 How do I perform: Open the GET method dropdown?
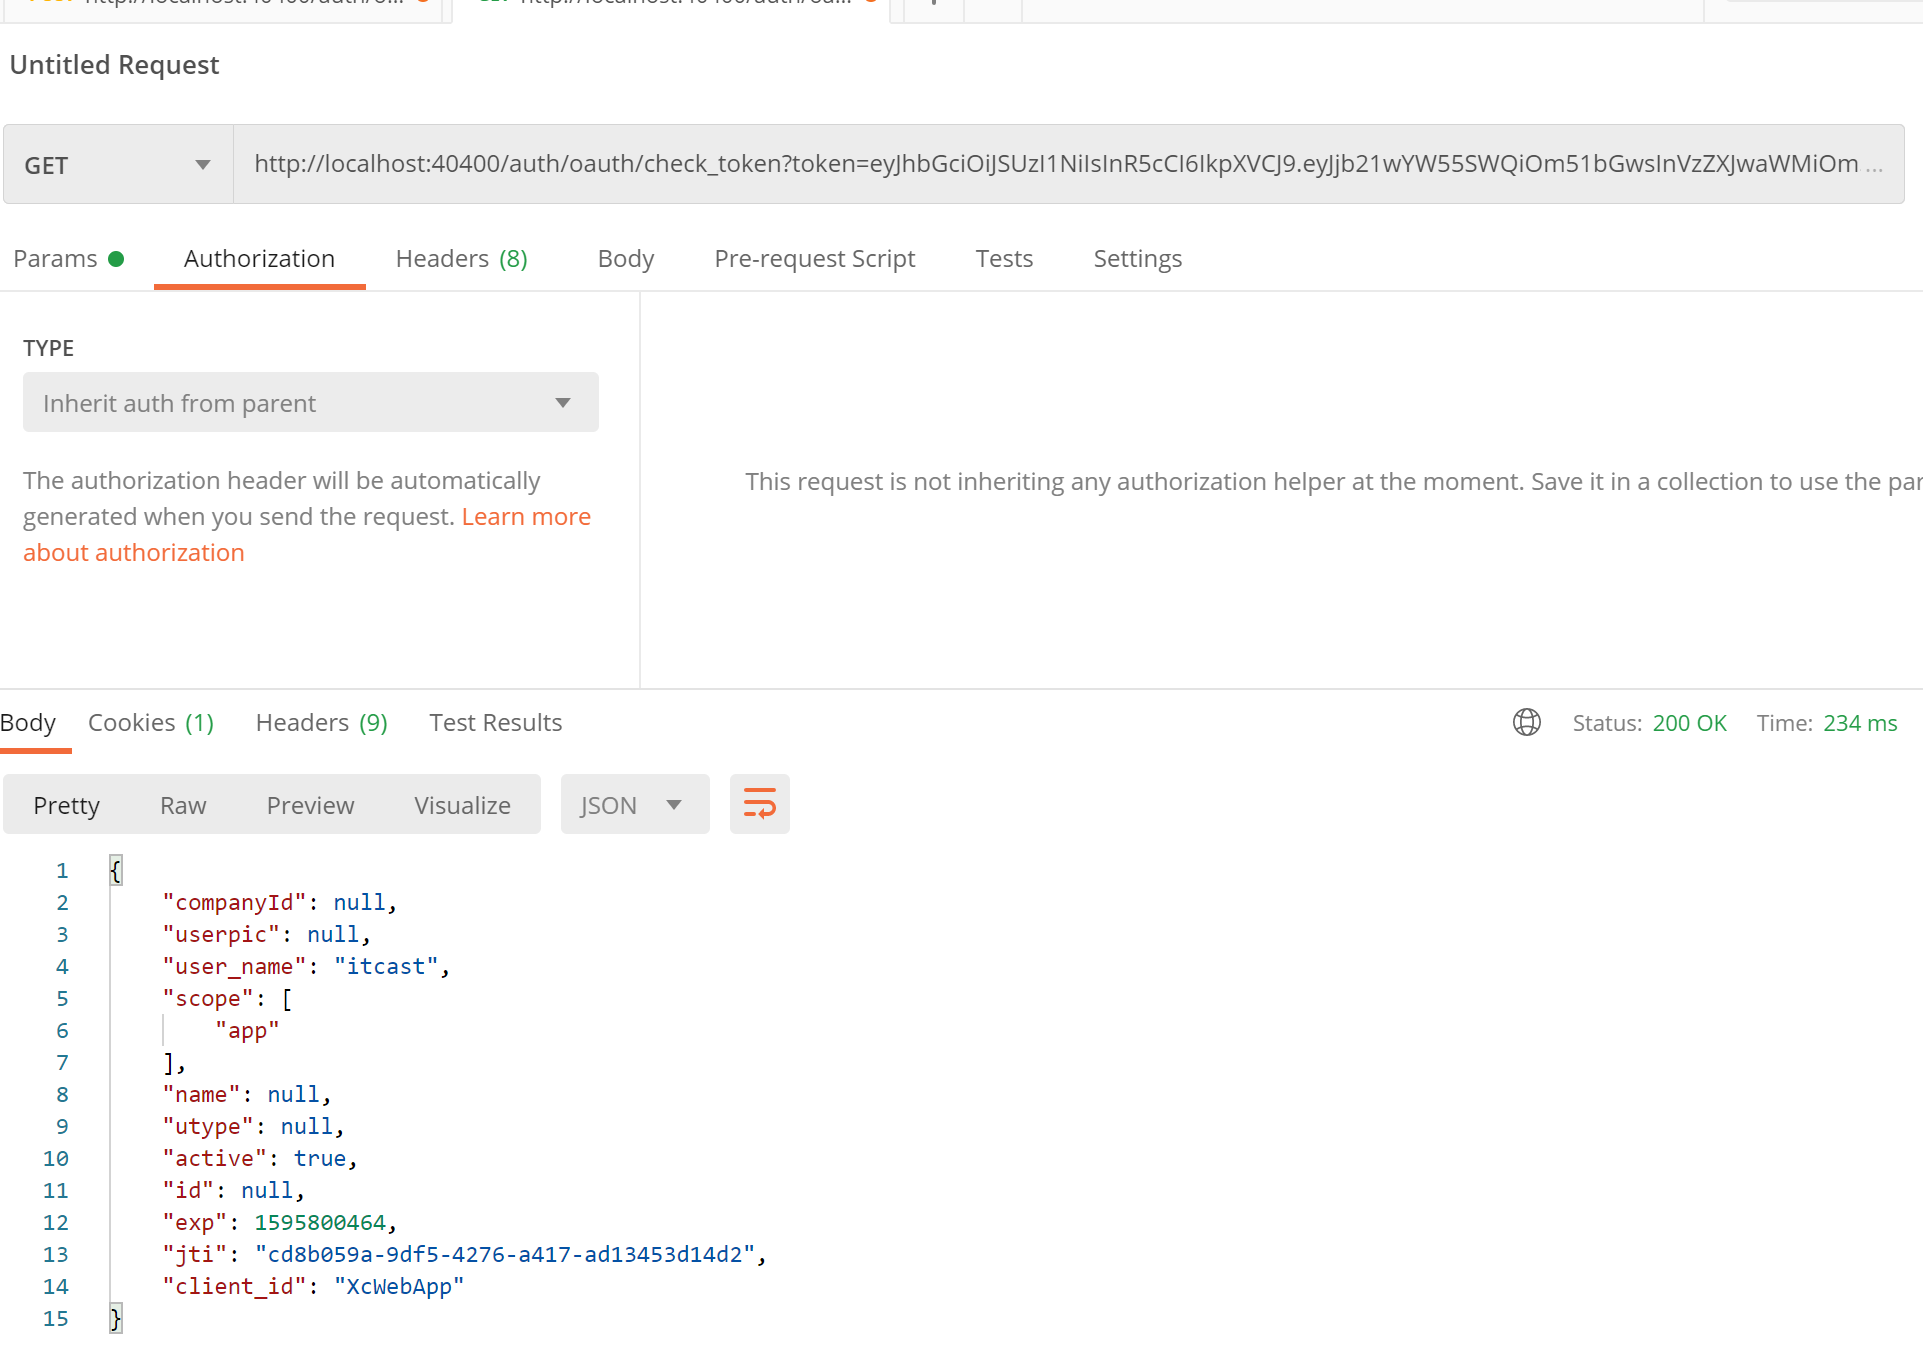[118, 165]
